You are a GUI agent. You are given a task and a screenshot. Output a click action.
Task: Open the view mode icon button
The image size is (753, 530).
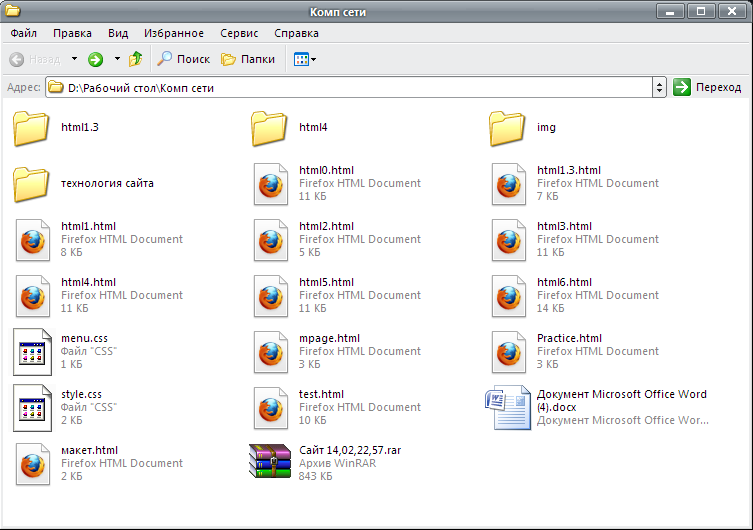tap(301, 60)
